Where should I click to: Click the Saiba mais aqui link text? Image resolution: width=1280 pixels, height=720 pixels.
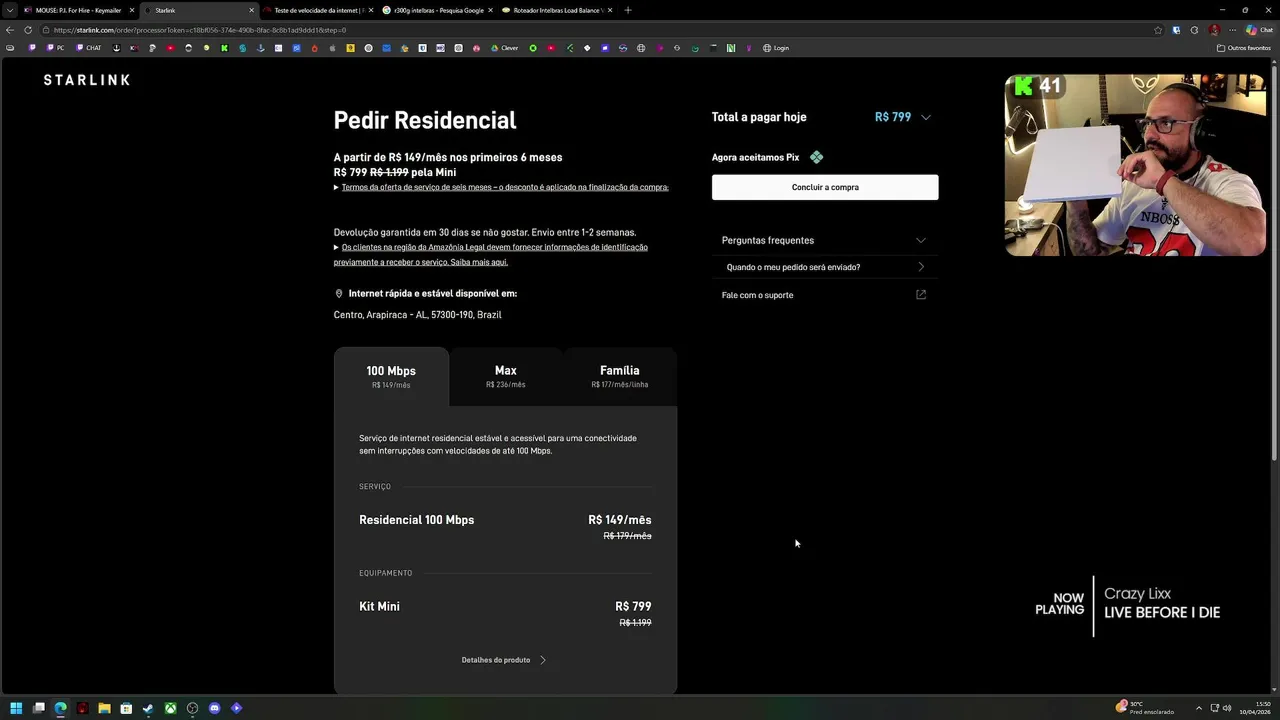479,262
